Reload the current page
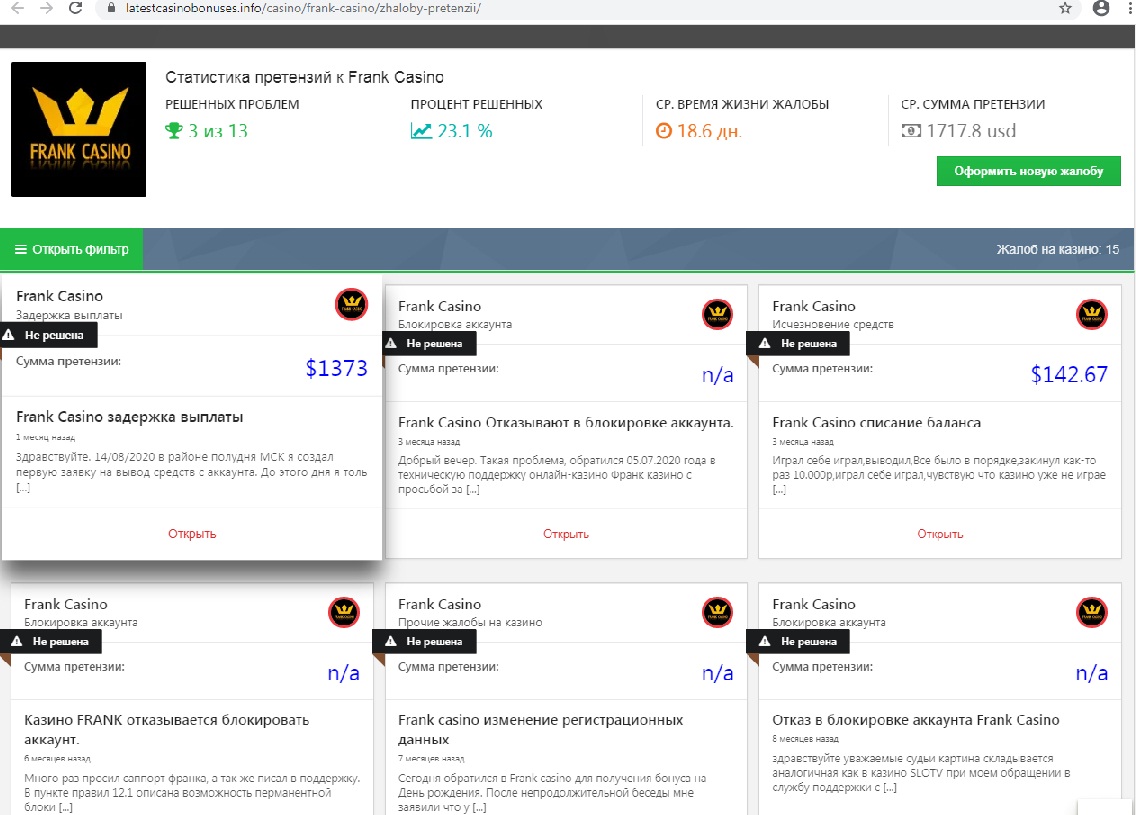 click(75, 9)
